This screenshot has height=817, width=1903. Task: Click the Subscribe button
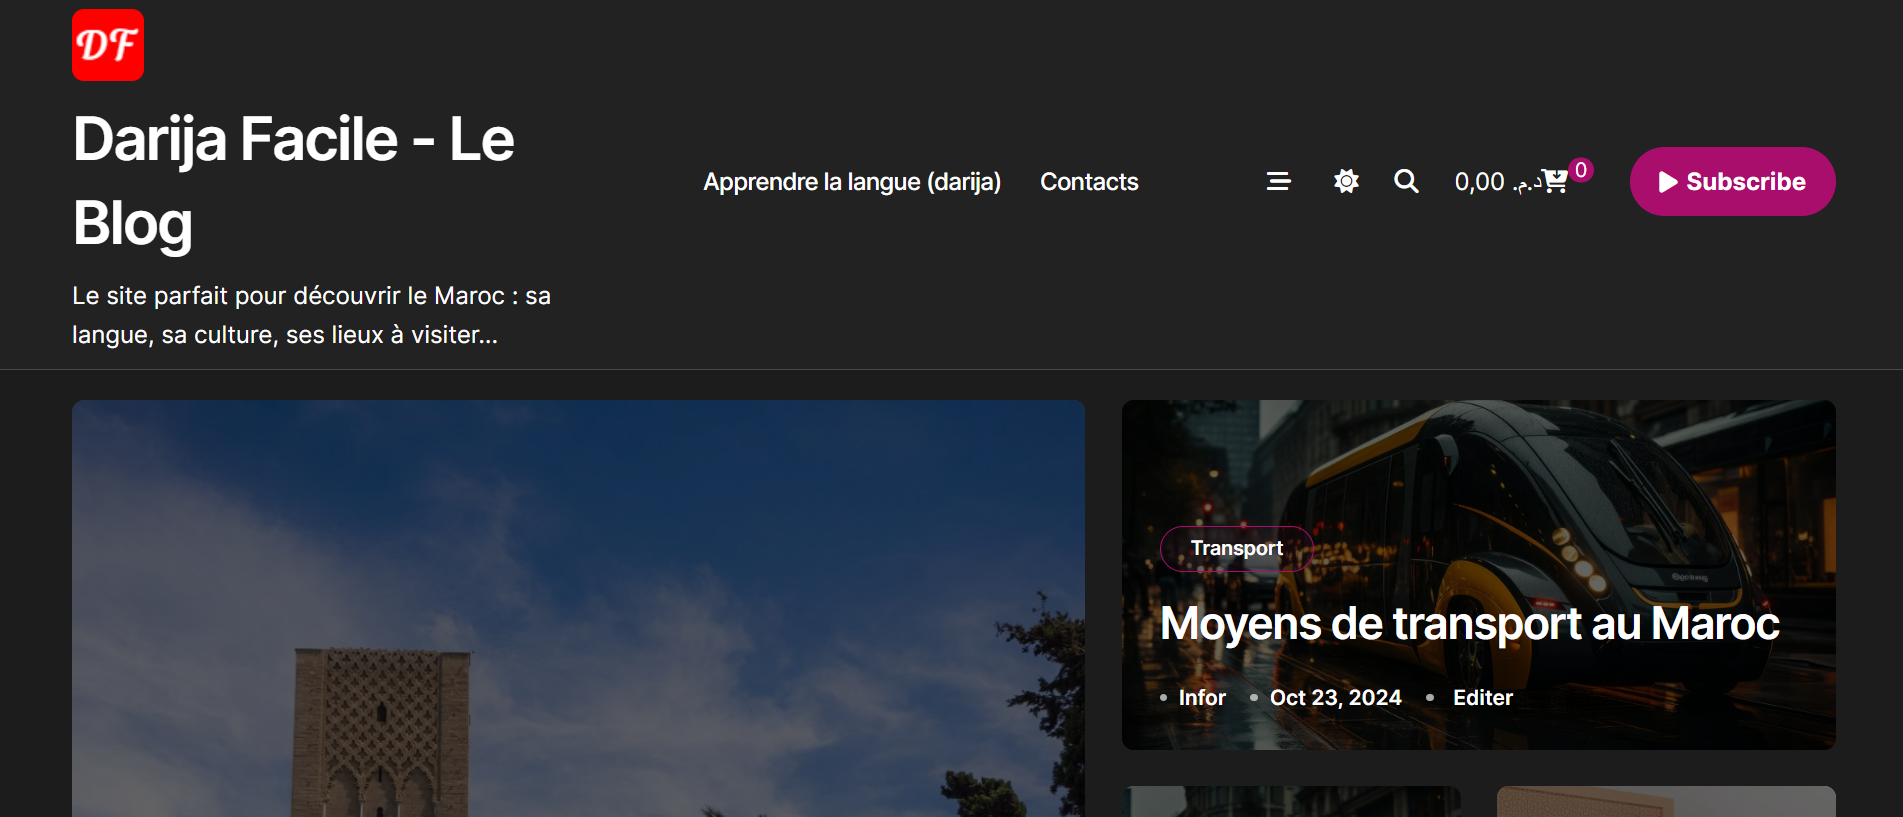(1732, 181)
